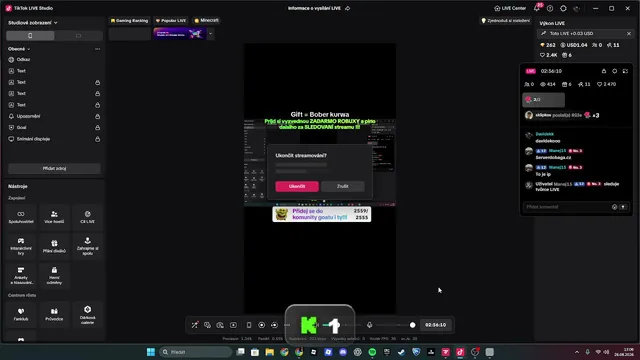Viewport: 640px width, 360px height.
Task: Click the taskbar search box
Action: 195,352
